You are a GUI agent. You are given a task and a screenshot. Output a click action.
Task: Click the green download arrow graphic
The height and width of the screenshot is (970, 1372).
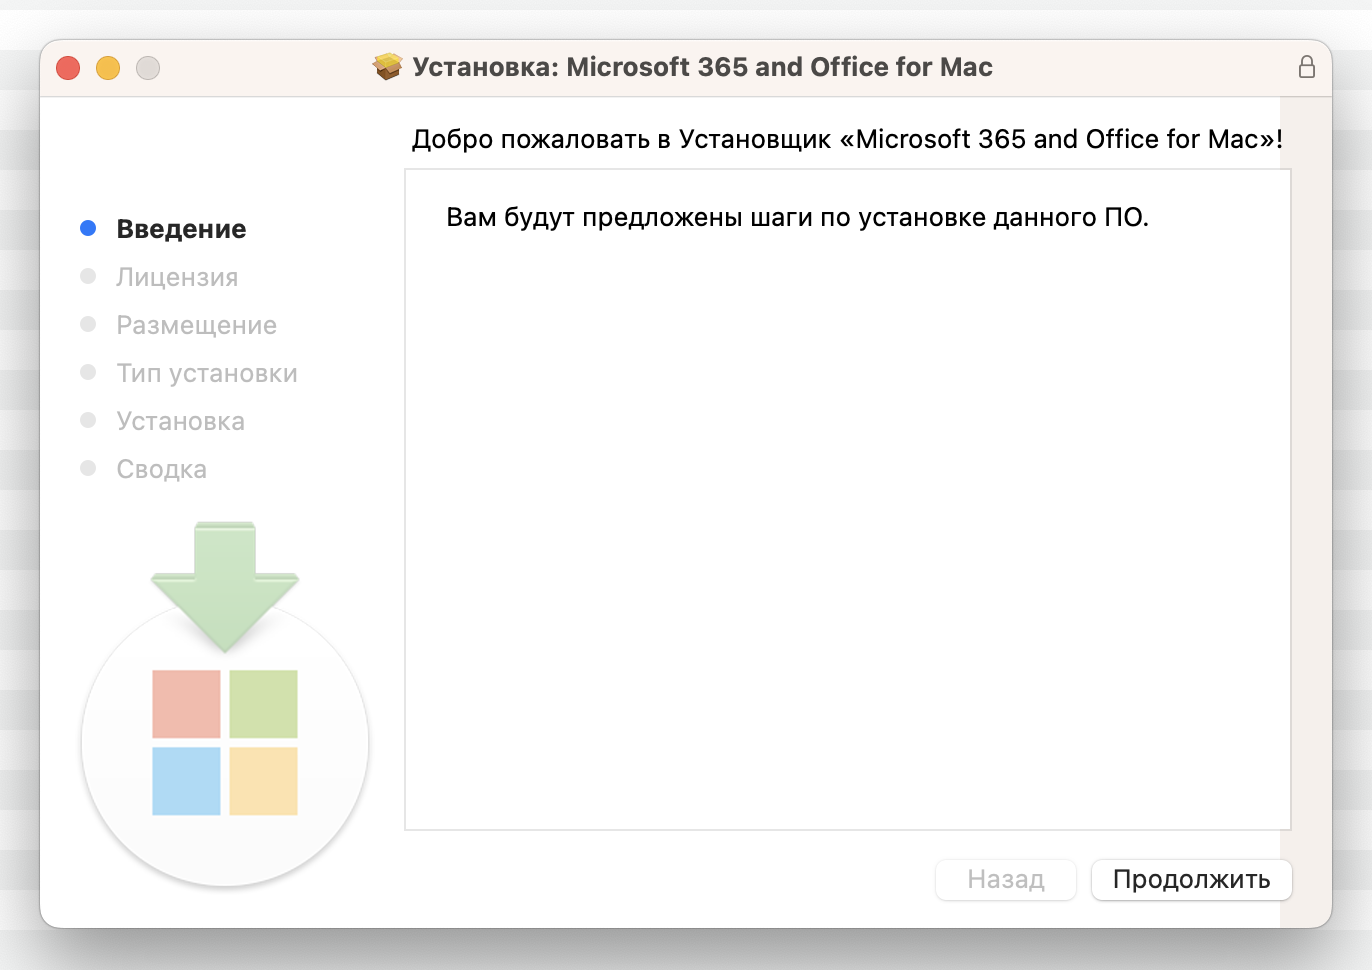tap(225, 586)
